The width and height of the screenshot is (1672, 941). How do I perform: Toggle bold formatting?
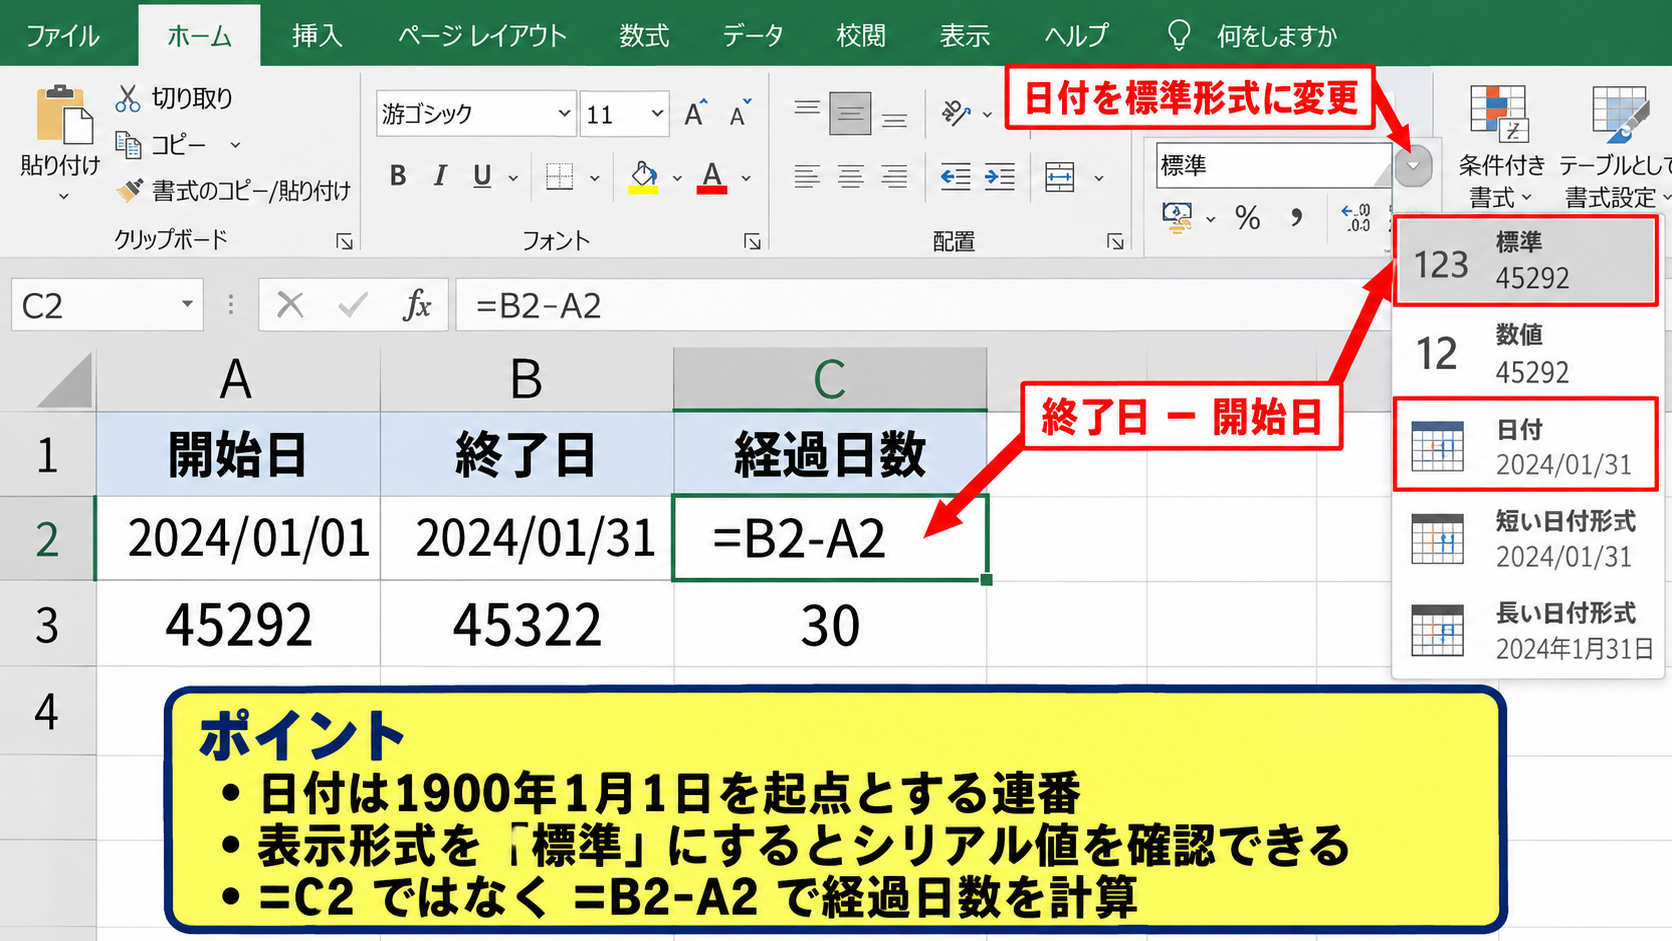pyautogui.click(x=398, y=176)
